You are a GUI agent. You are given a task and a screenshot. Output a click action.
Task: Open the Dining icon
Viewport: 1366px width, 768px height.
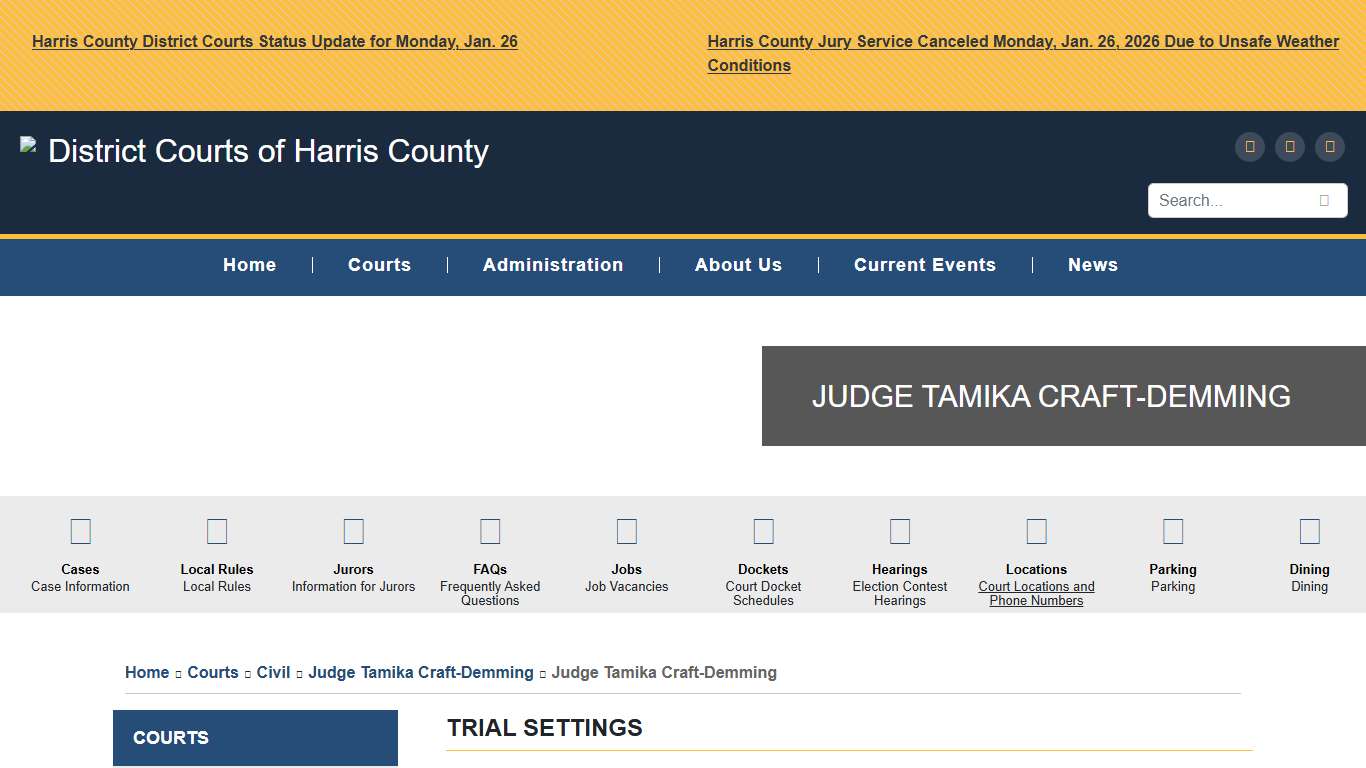point(1309,531)
